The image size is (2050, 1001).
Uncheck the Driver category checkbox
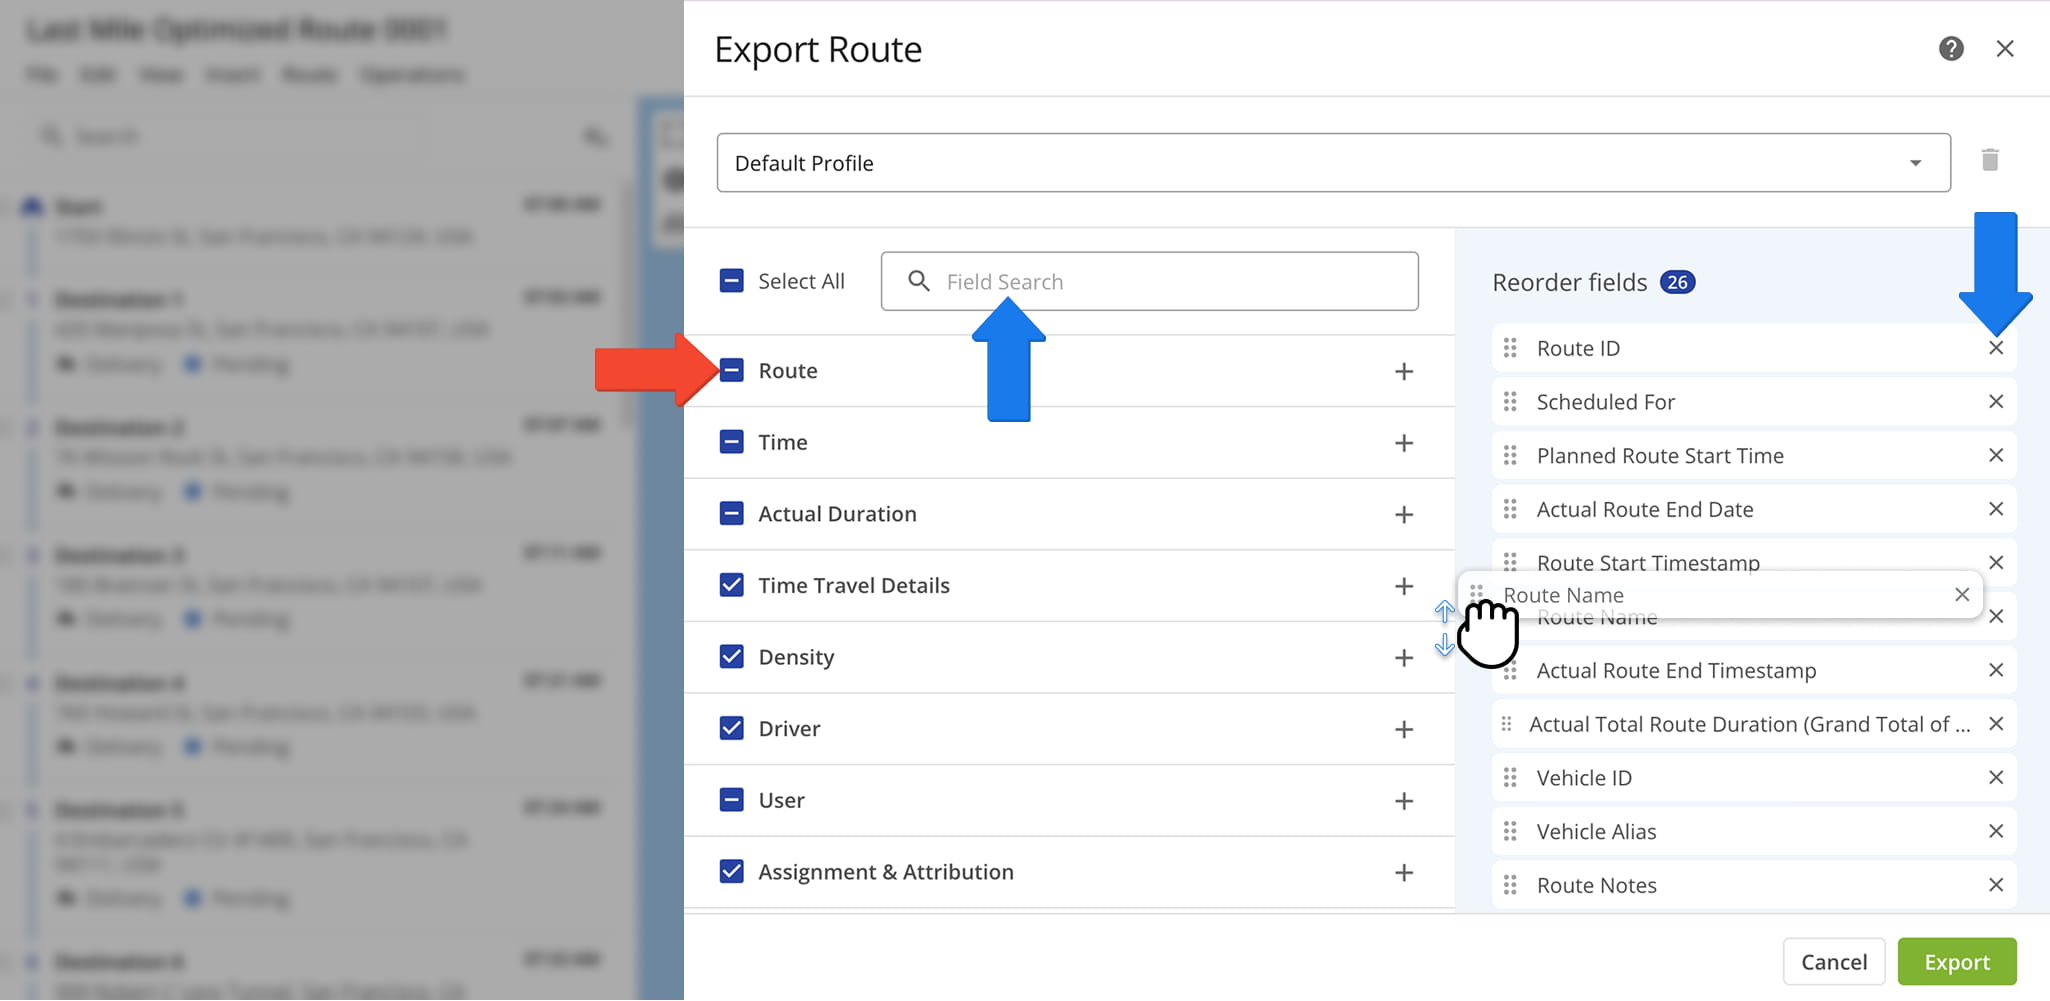pyautogui.click(x=731, y=729)
